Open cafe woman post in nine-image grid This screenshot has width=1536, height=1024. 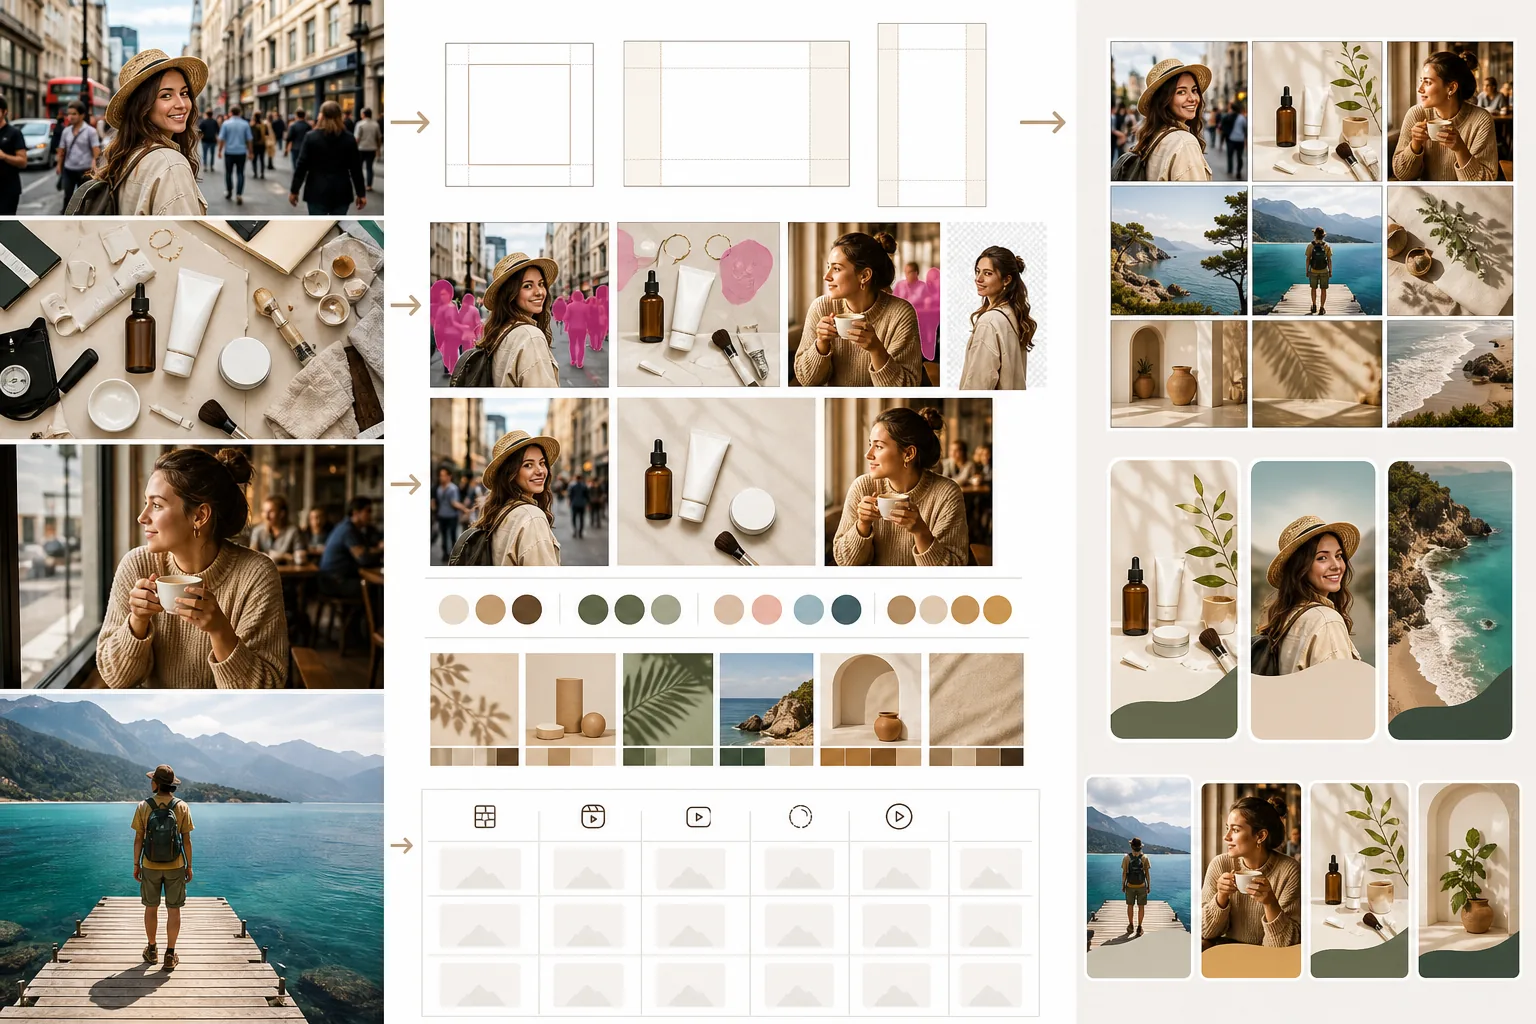click(1450, 111)
